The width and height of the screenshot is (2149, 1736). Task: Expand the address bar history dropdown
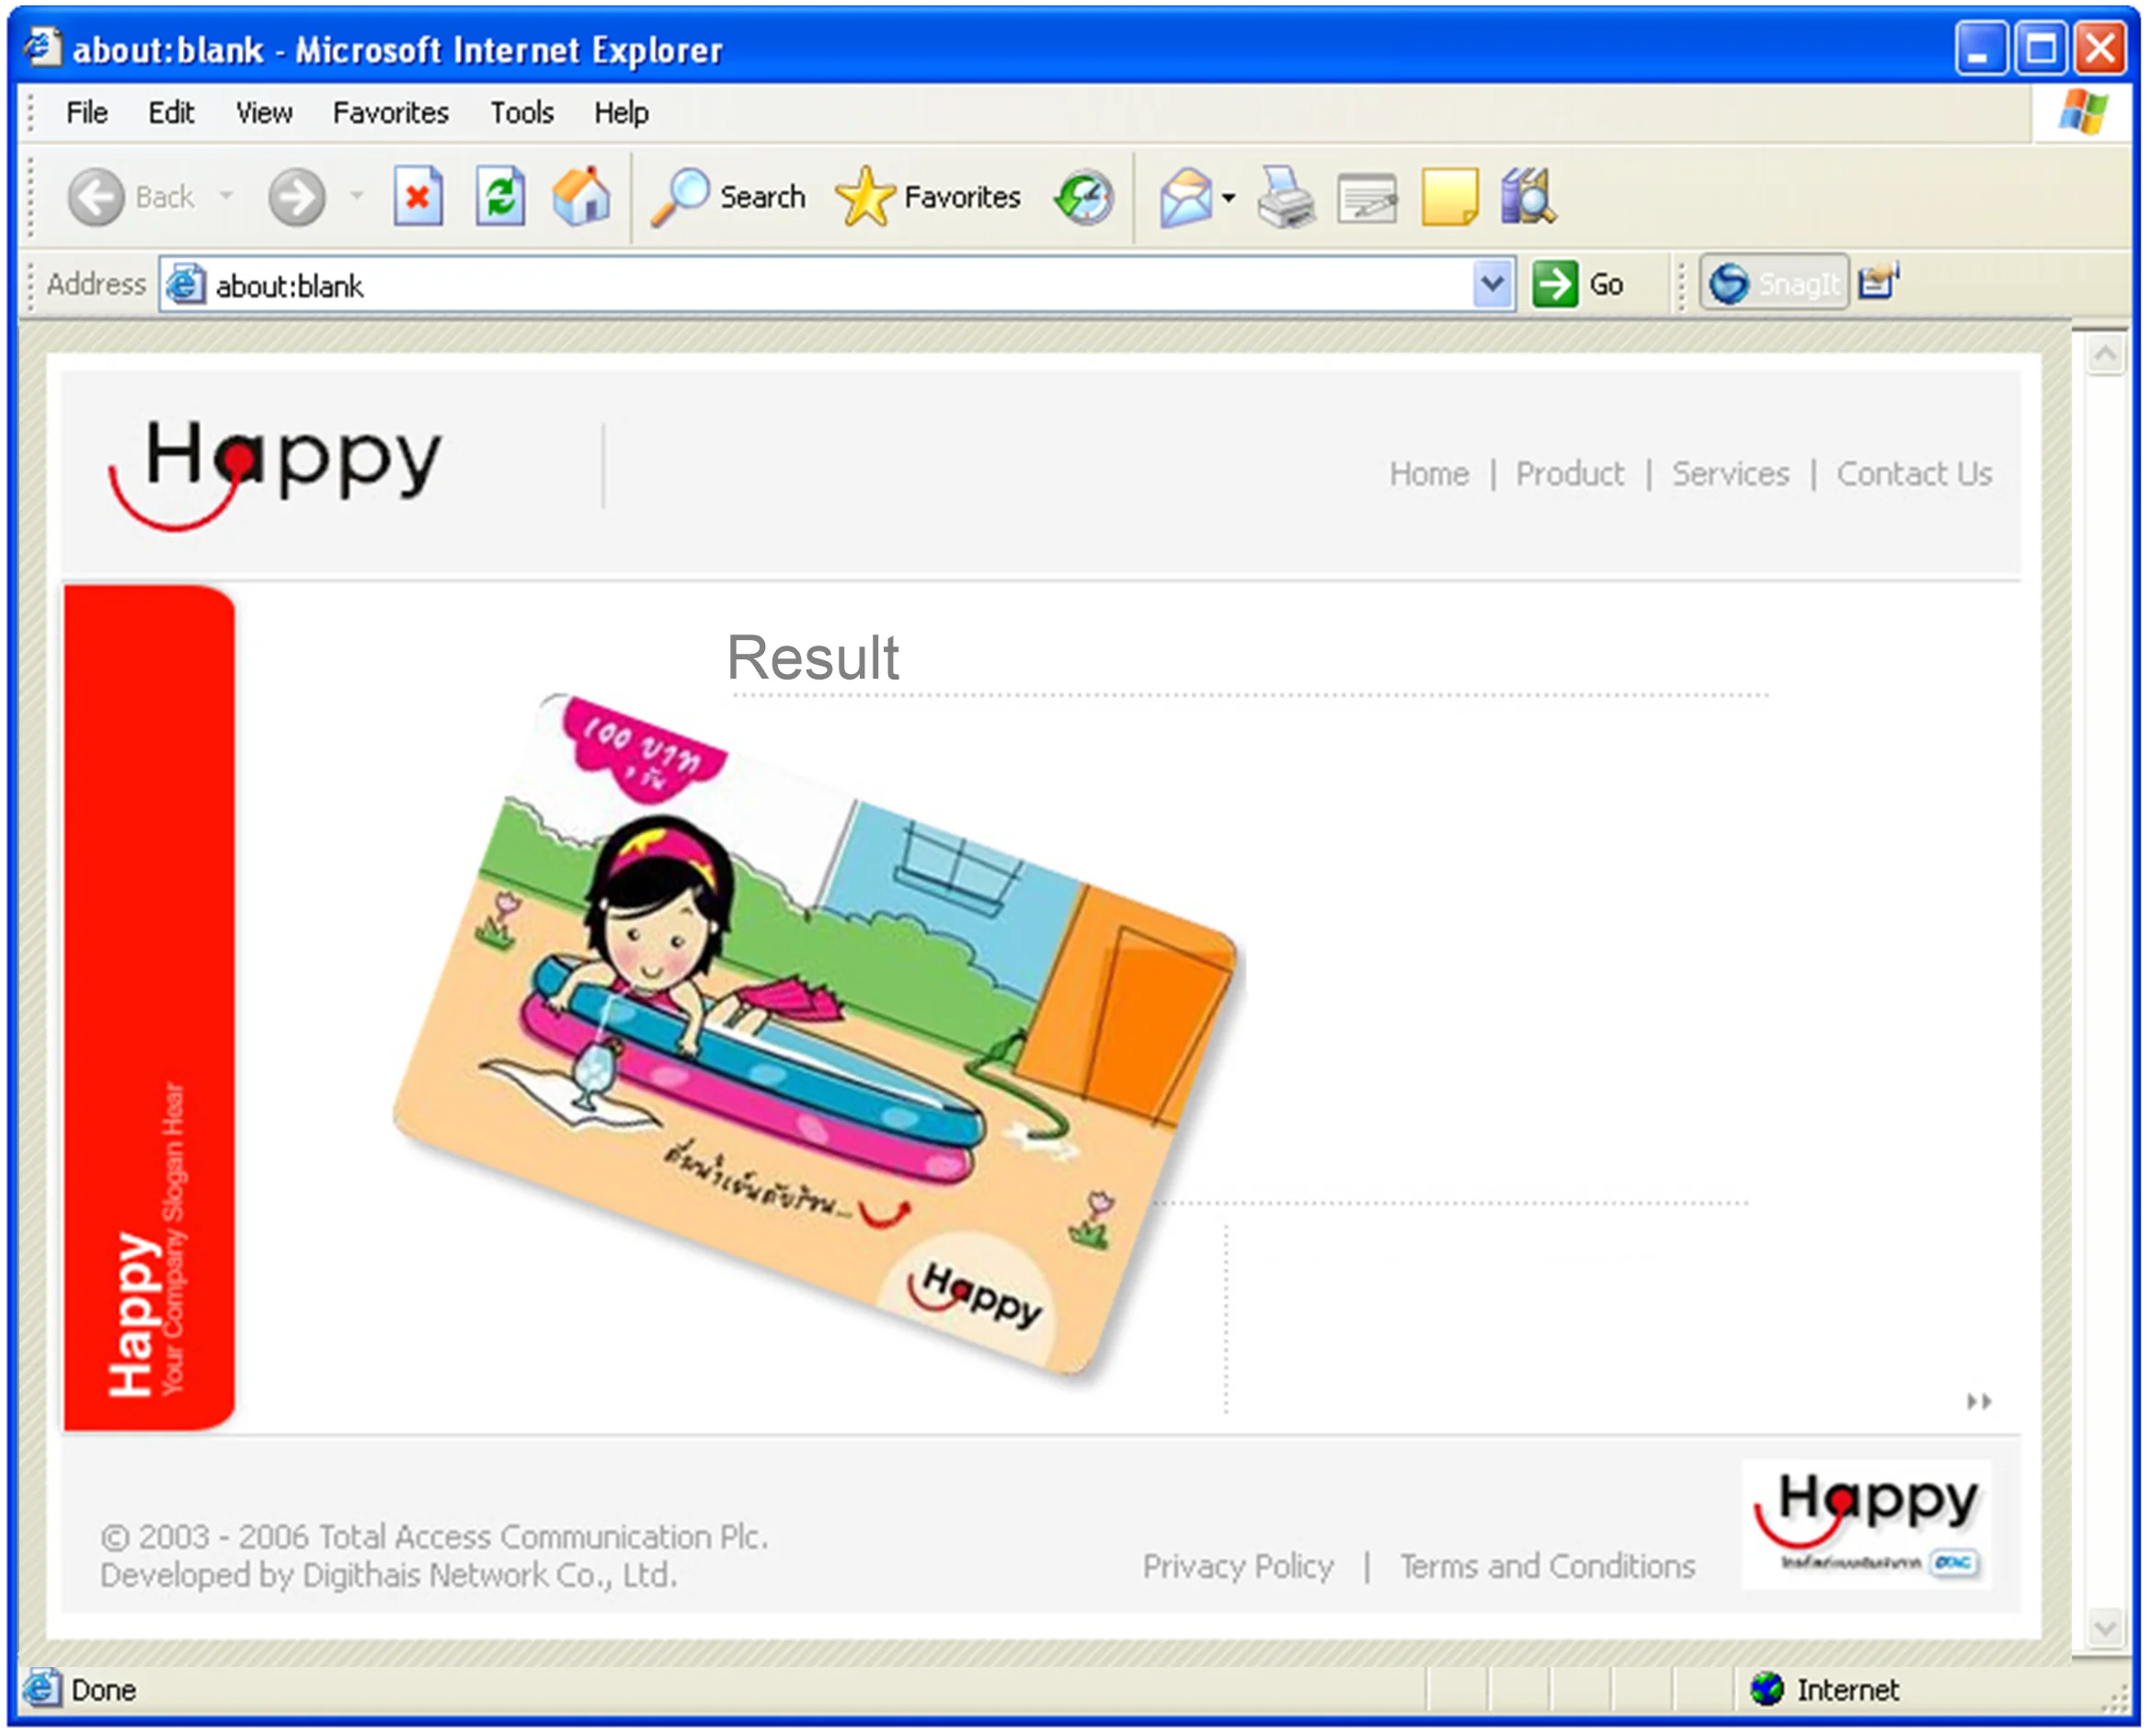pos(1492,285)
